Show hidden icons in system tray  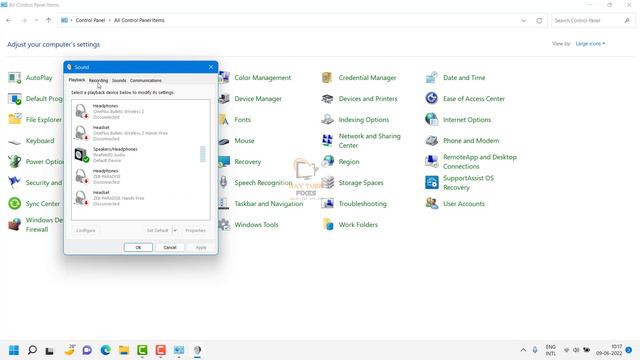[523, 350]
